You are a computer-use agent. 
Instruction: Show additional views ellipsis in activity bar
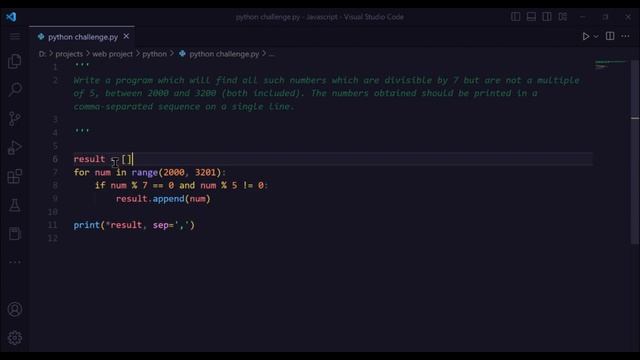pyautogui.click(x=15, y=262)
